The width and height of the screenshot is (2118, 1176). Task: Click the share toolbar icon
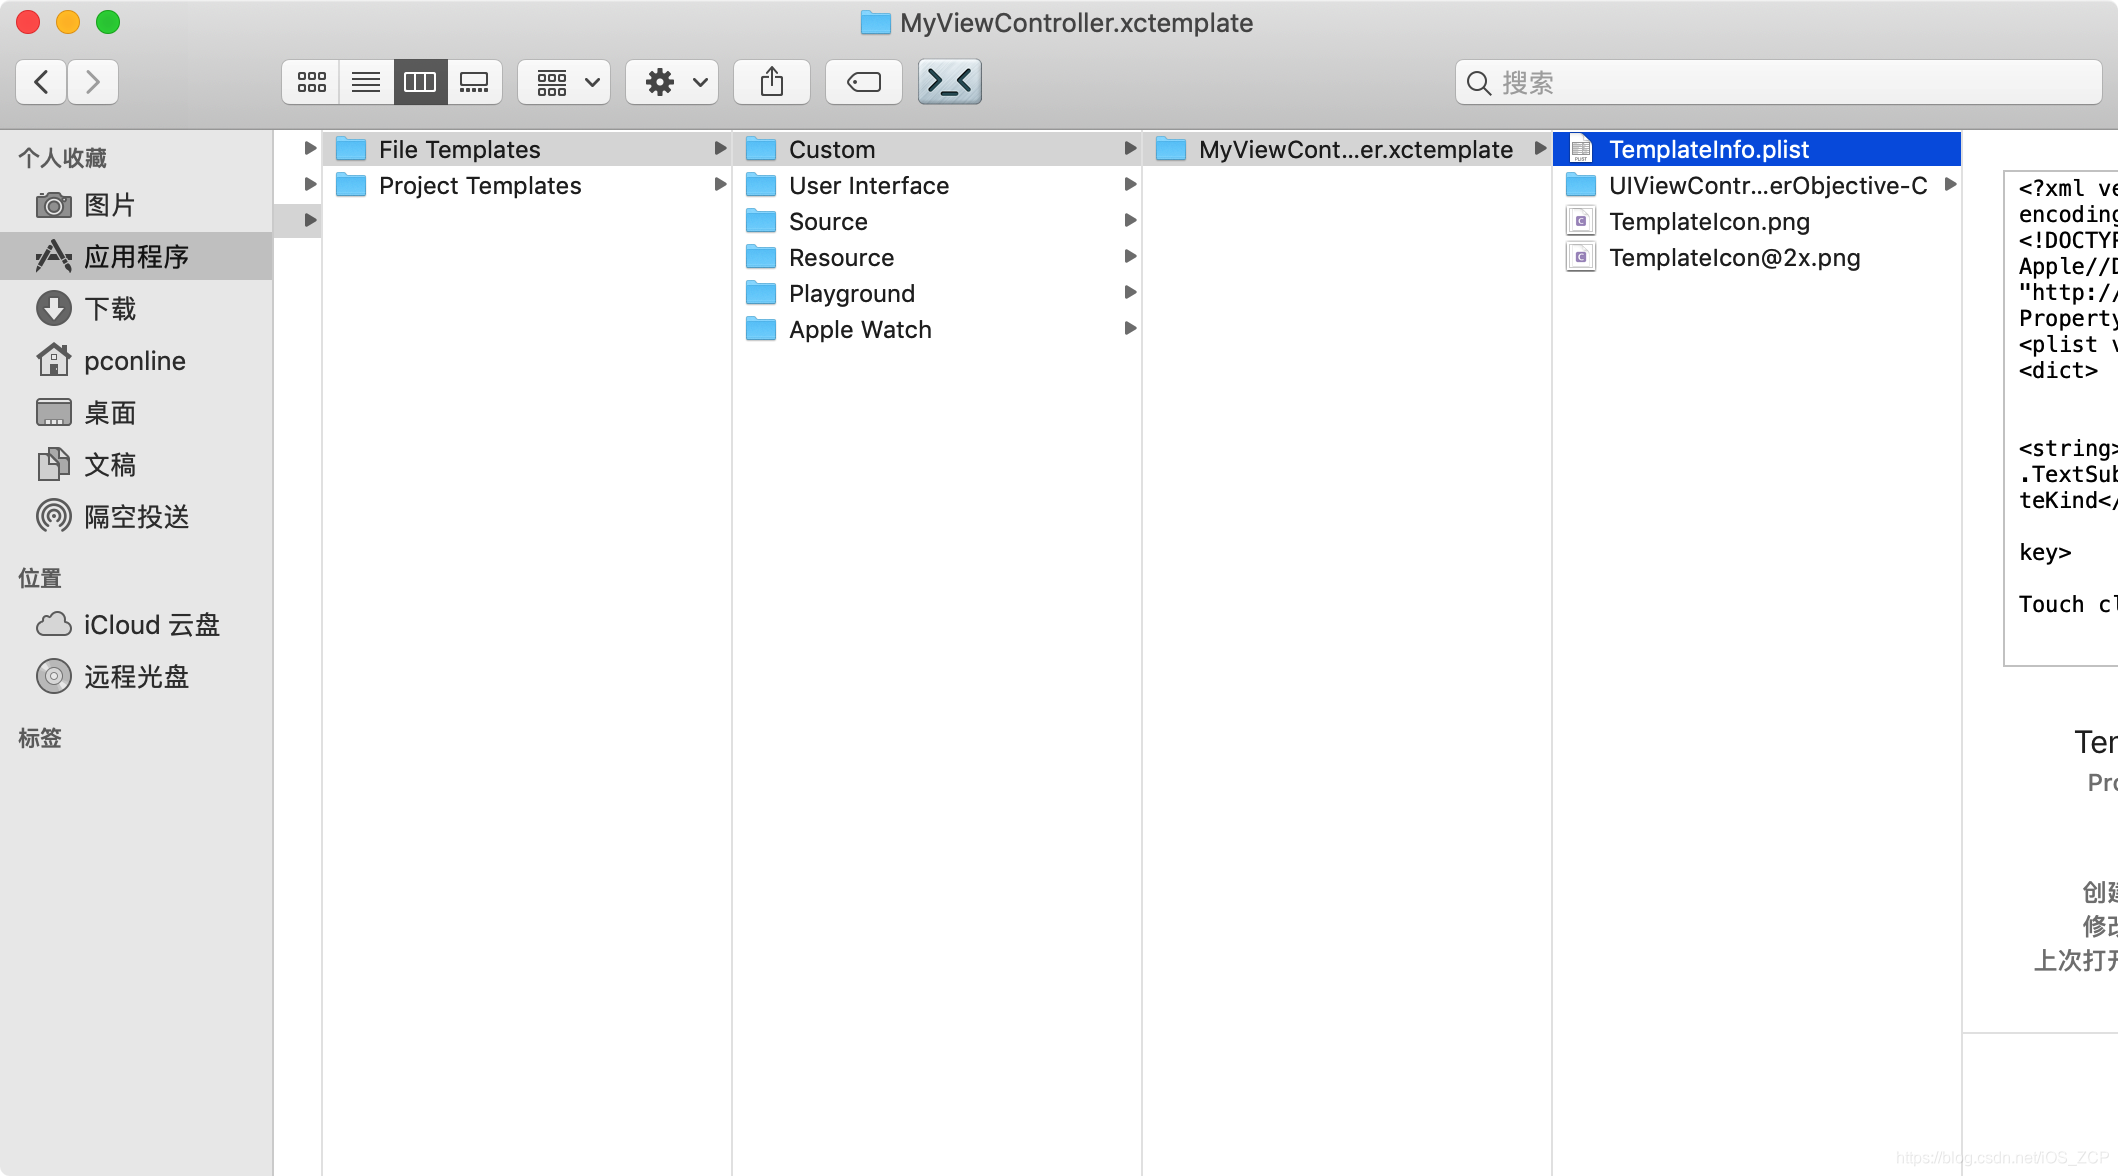click(x=771, y=82)
